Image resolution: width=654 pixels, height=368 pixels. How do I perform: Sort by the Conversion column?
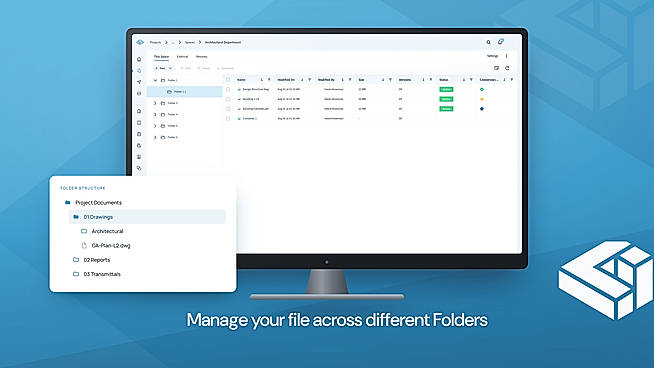click(504, 80)
